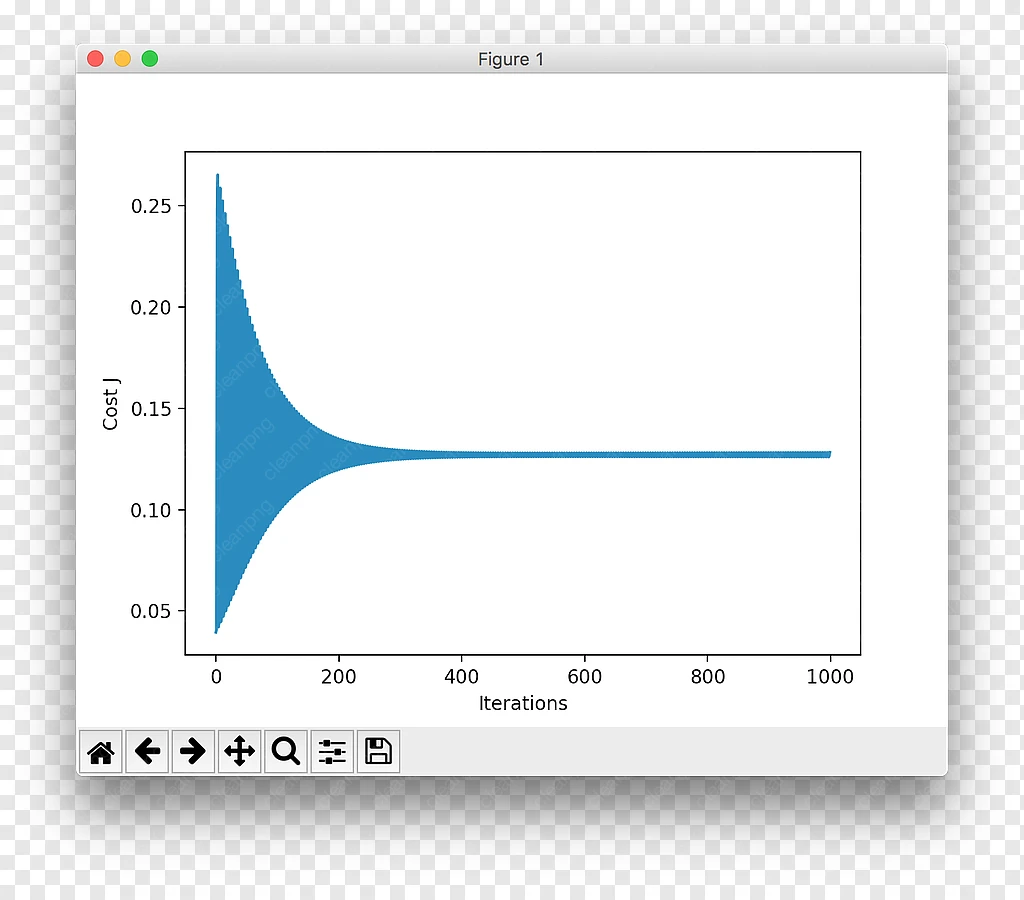Click the Iterations x-axis label
The image size is (1024, 900).
click(x=523, y=703)
